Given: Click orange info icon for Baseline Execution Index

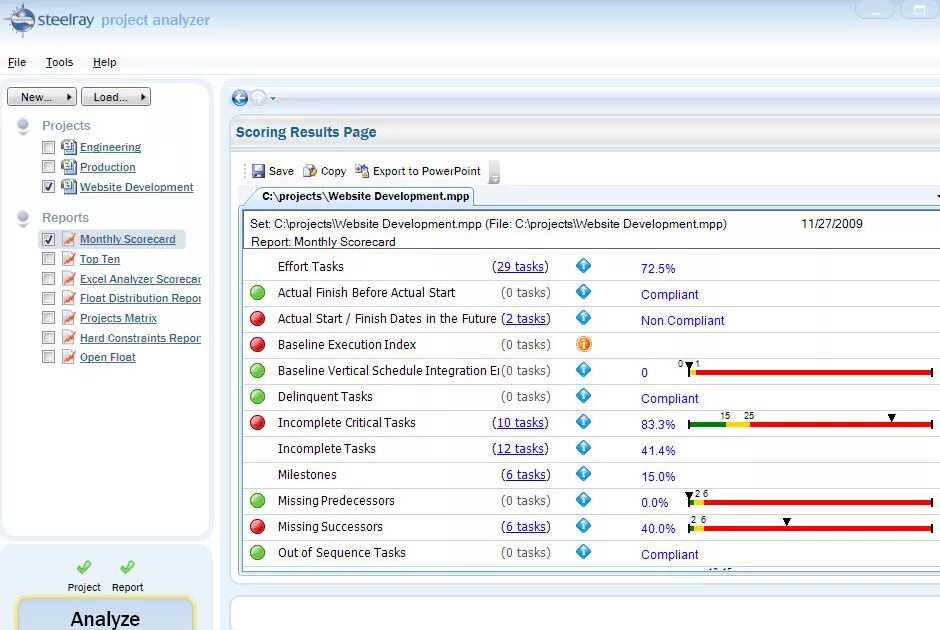Looking at the screenshot, I should [x=583, y=344].
